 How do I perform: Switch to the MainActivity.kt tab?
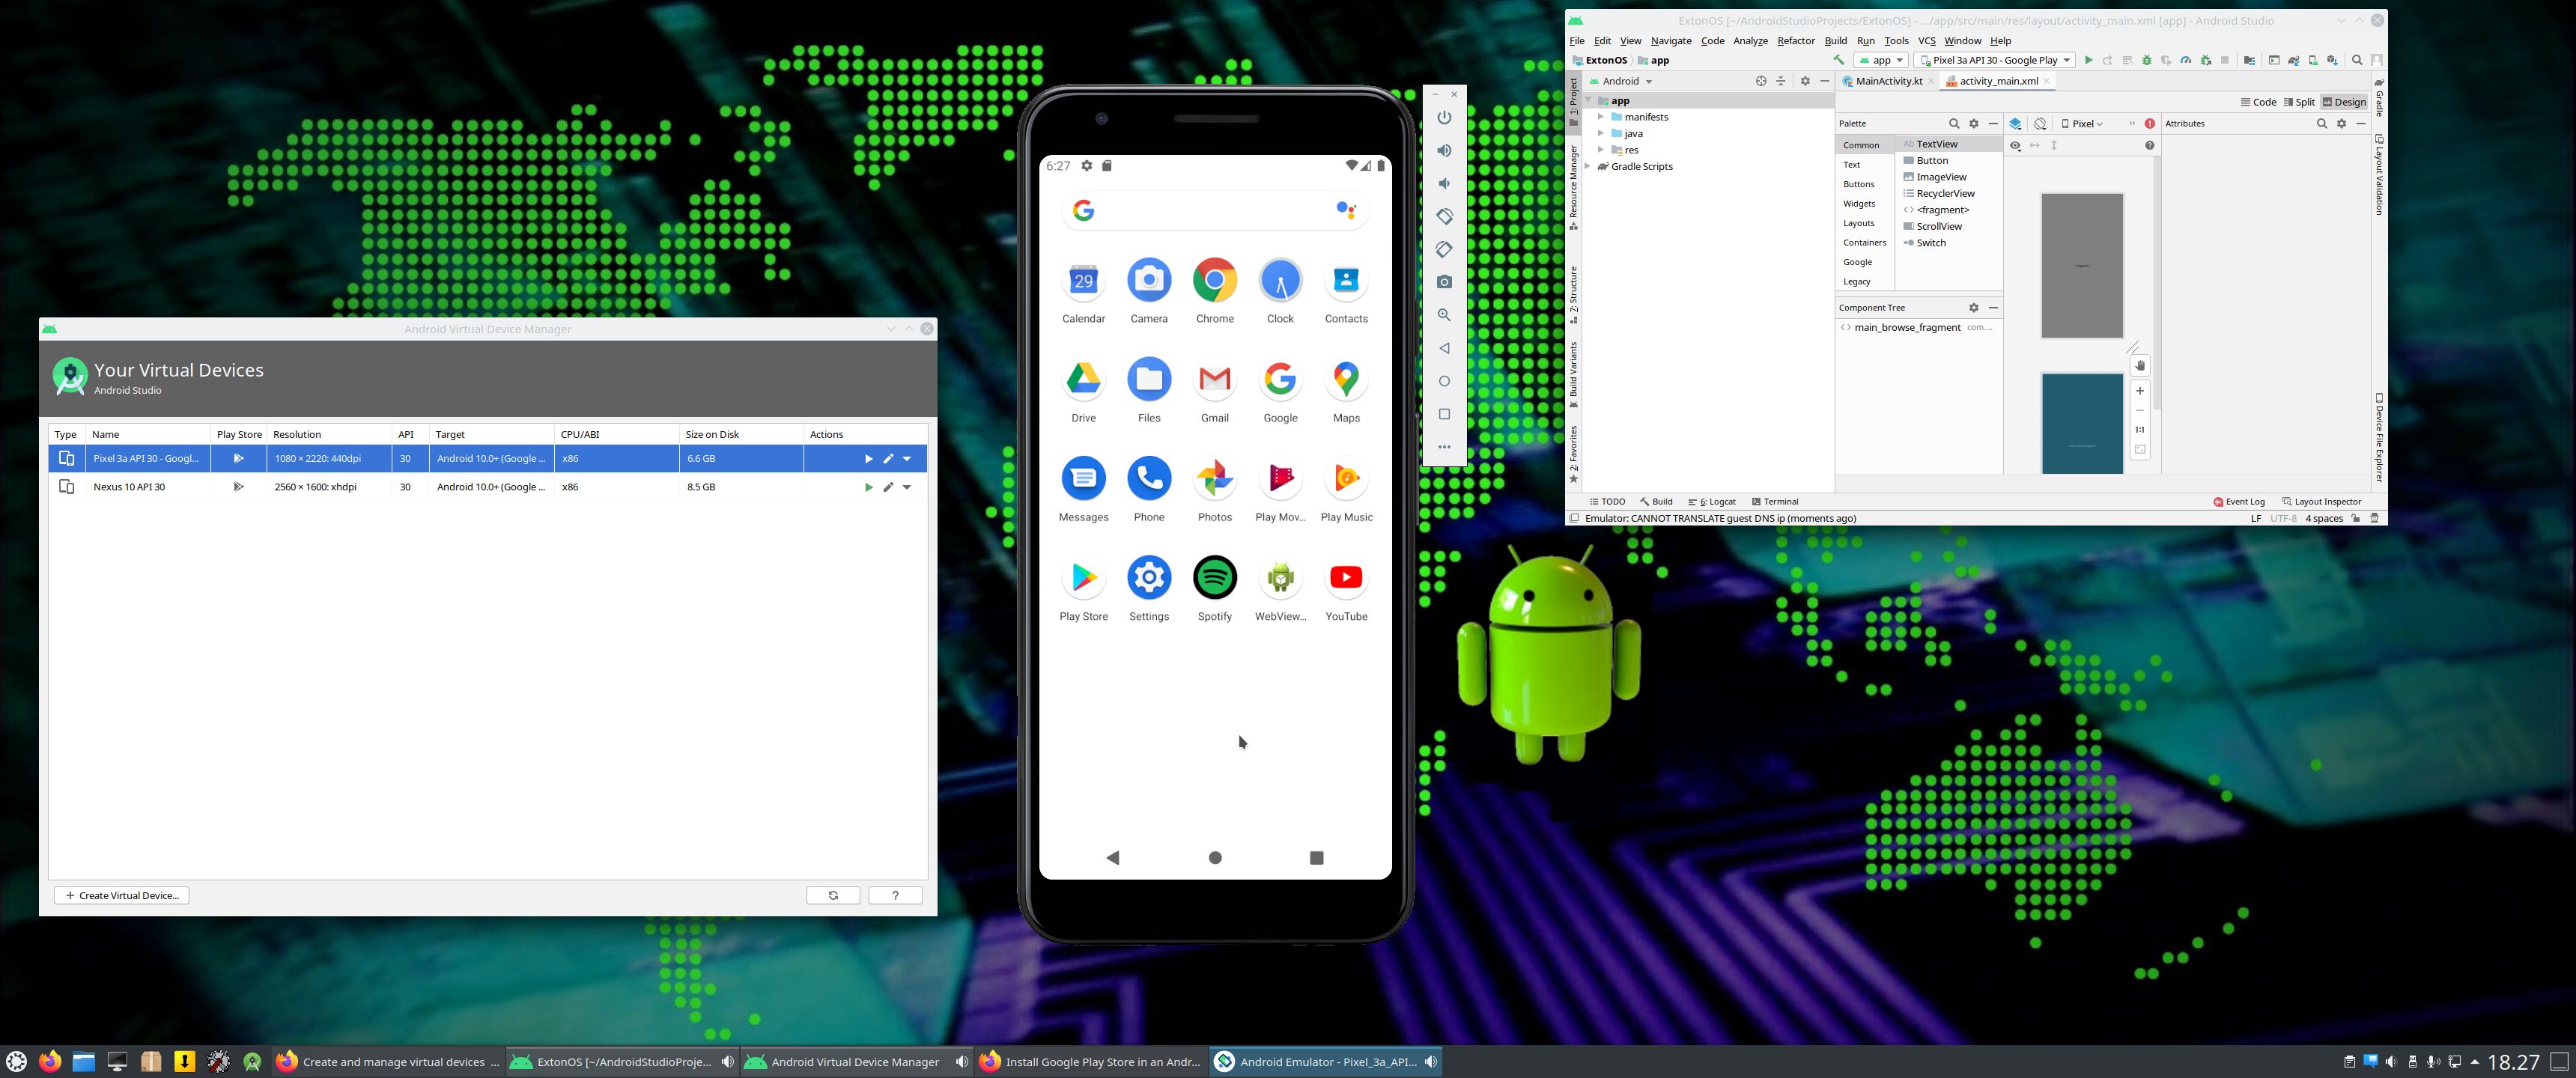click(x=1888, y=81)
